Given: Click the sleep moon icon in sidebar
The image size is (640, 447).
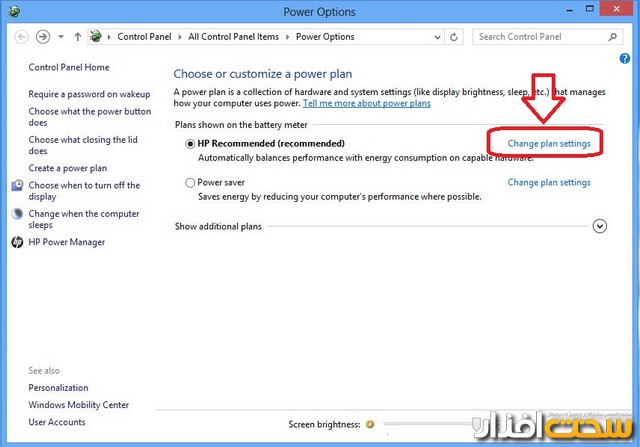Looking at the screenshot, I should tap(17, 214).
